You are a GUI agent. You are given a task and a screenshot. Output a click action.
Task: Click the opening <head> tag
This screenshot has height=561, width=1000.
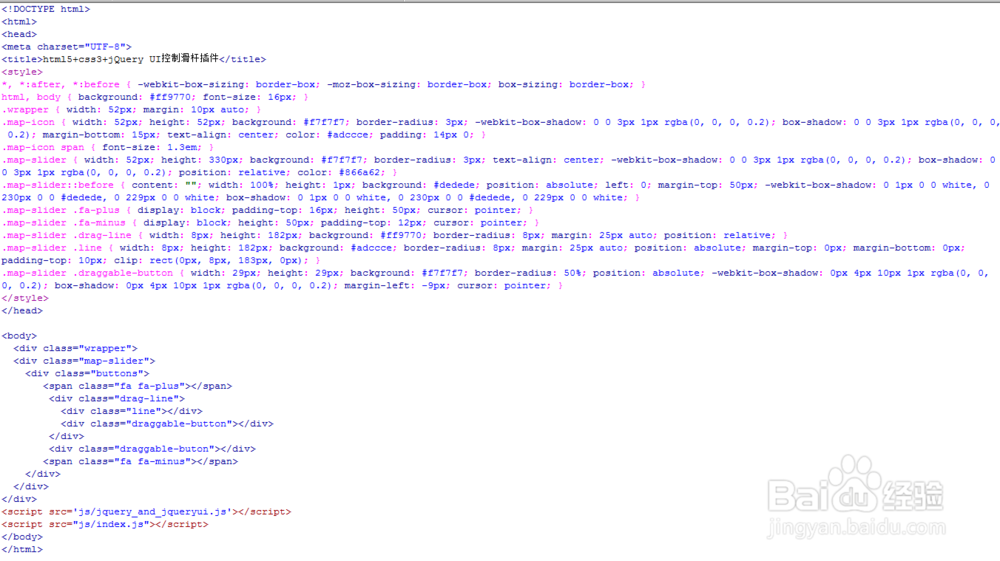click(19, 34)
